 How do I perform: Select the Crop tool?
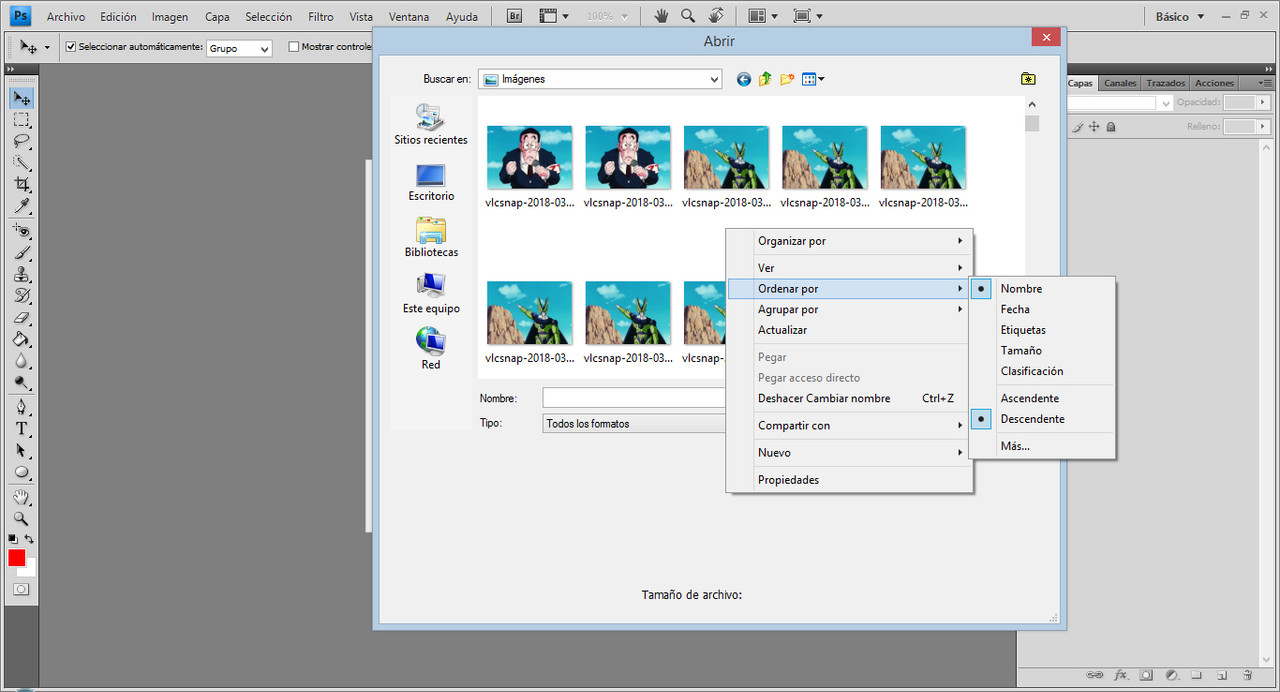pos(21,185)
